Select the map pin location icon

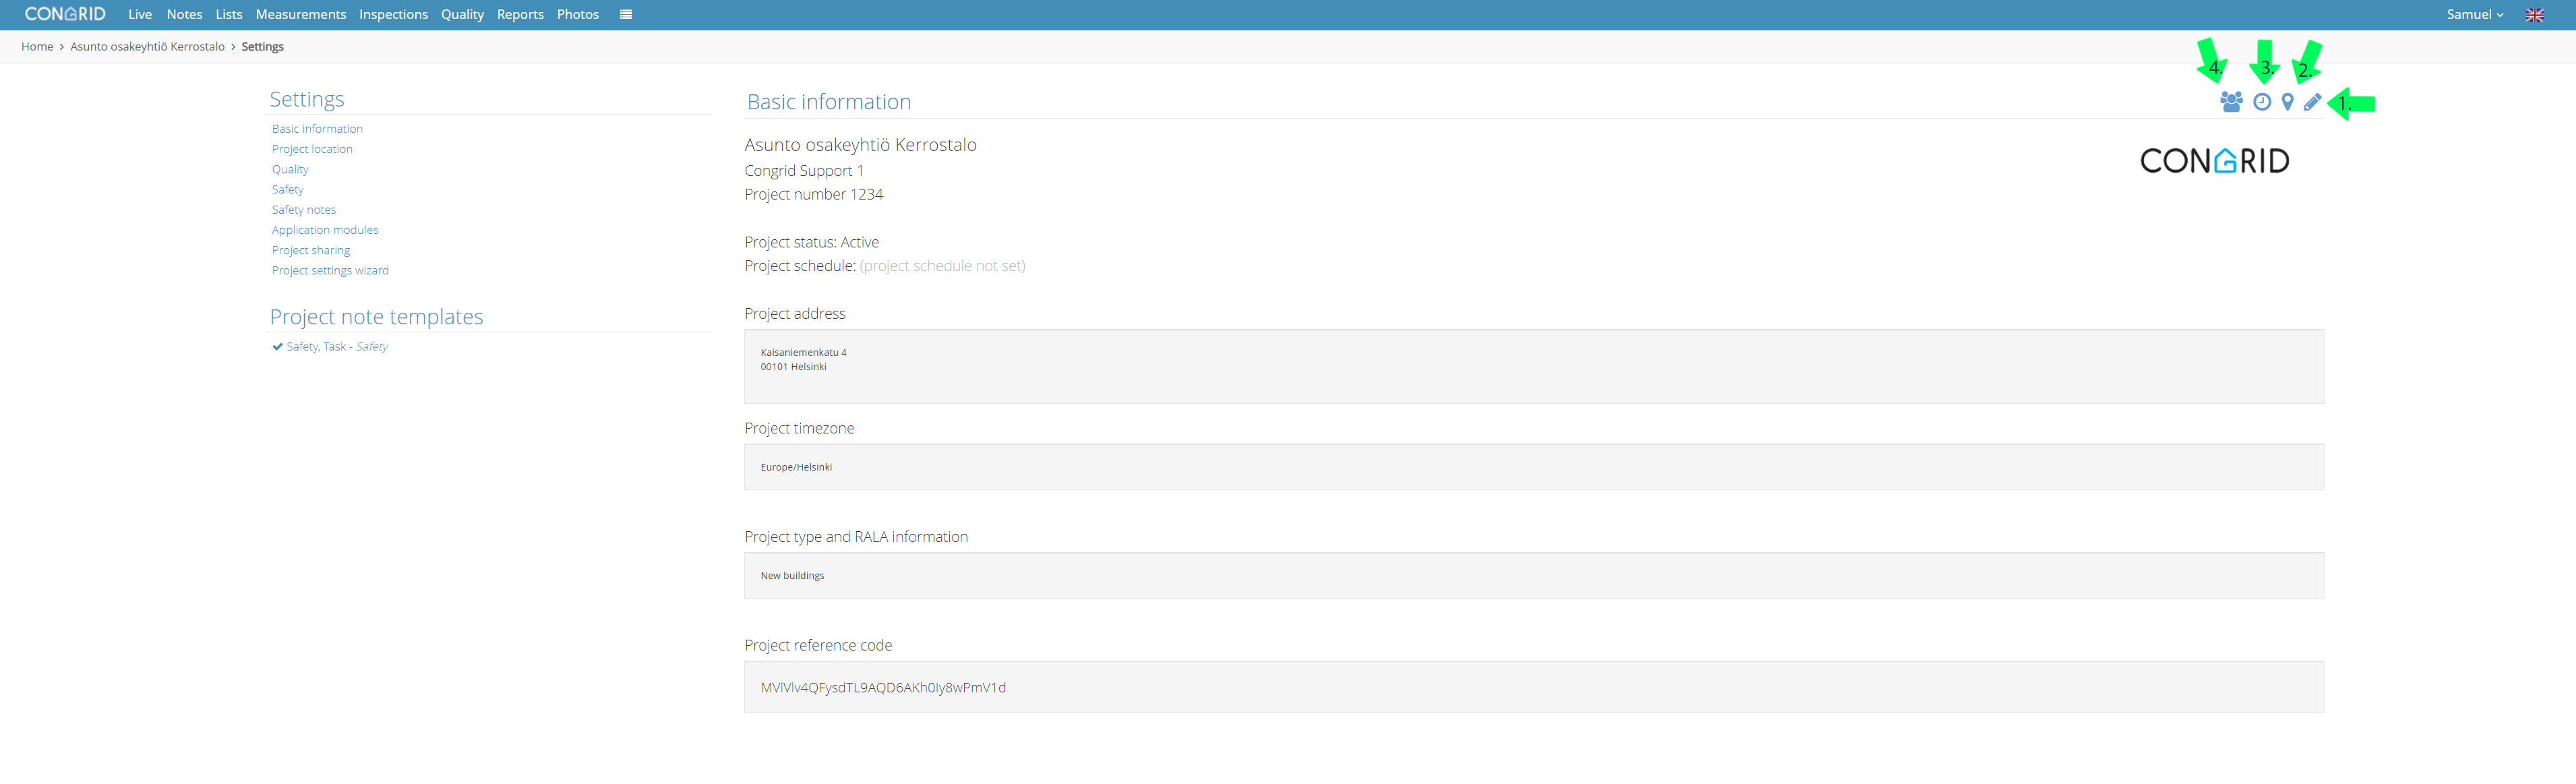tap(2286, 101)
